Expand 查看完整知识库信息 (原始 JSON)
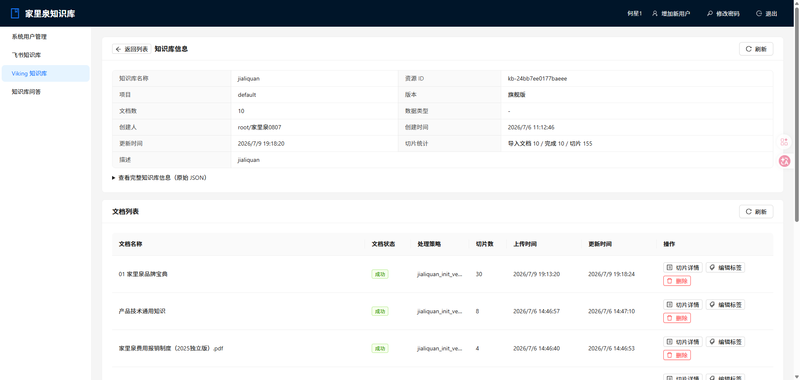The height and width of the screenshot is (380, 800). click(x=159, y=178)
